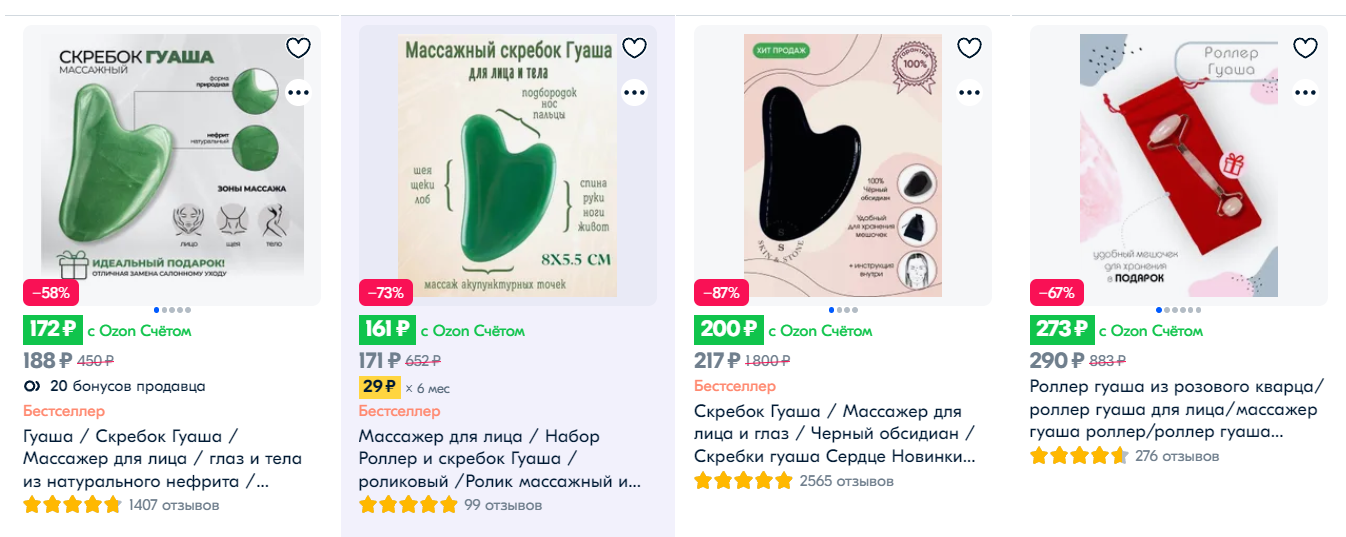Image resolution: width=1346 pixels, height=537 pixels.
Task: Click the 1407 отзывов reviews count
Action: click(174, 505)
